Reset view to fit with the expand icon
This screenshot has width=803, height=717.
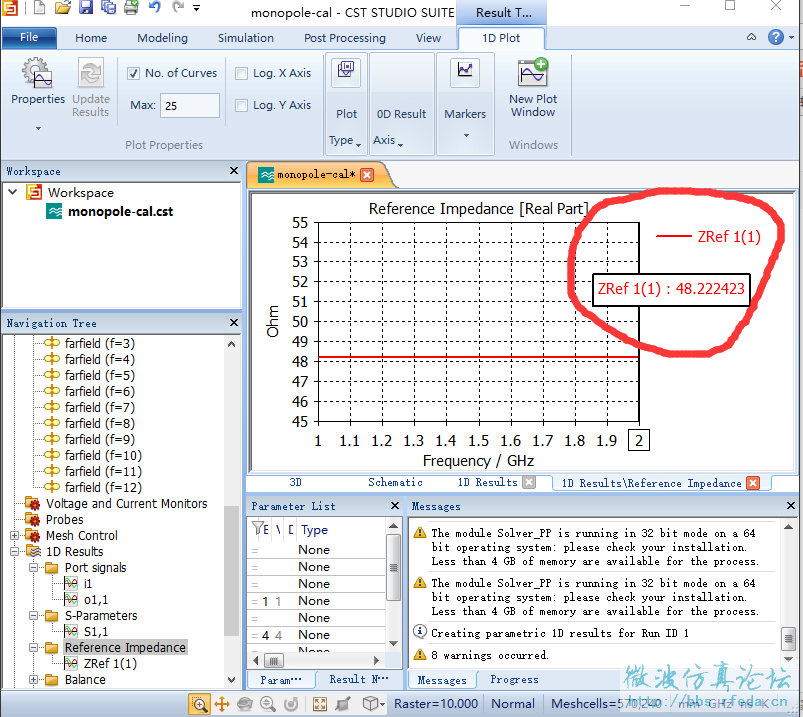coord(320,704)
